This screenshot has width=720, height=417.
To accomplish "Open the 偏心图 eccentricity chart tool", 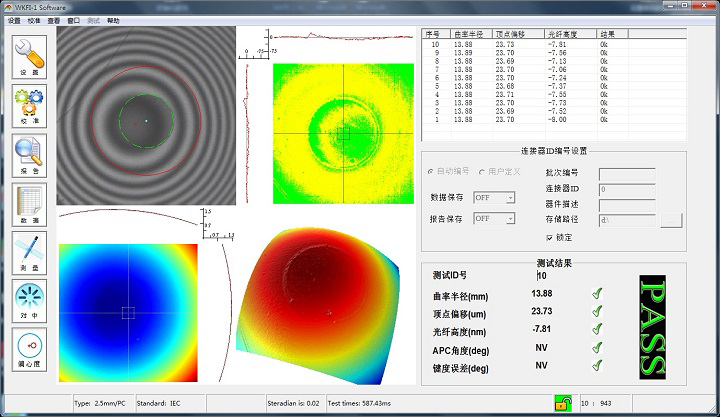I will coord(29,350).
